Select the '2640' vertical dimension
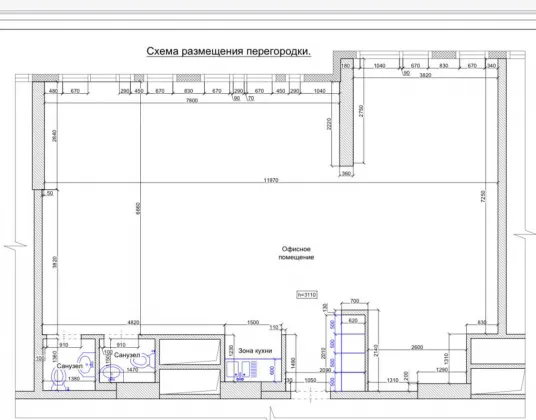Viewport: 536px width, 420px height. point(55,136)
